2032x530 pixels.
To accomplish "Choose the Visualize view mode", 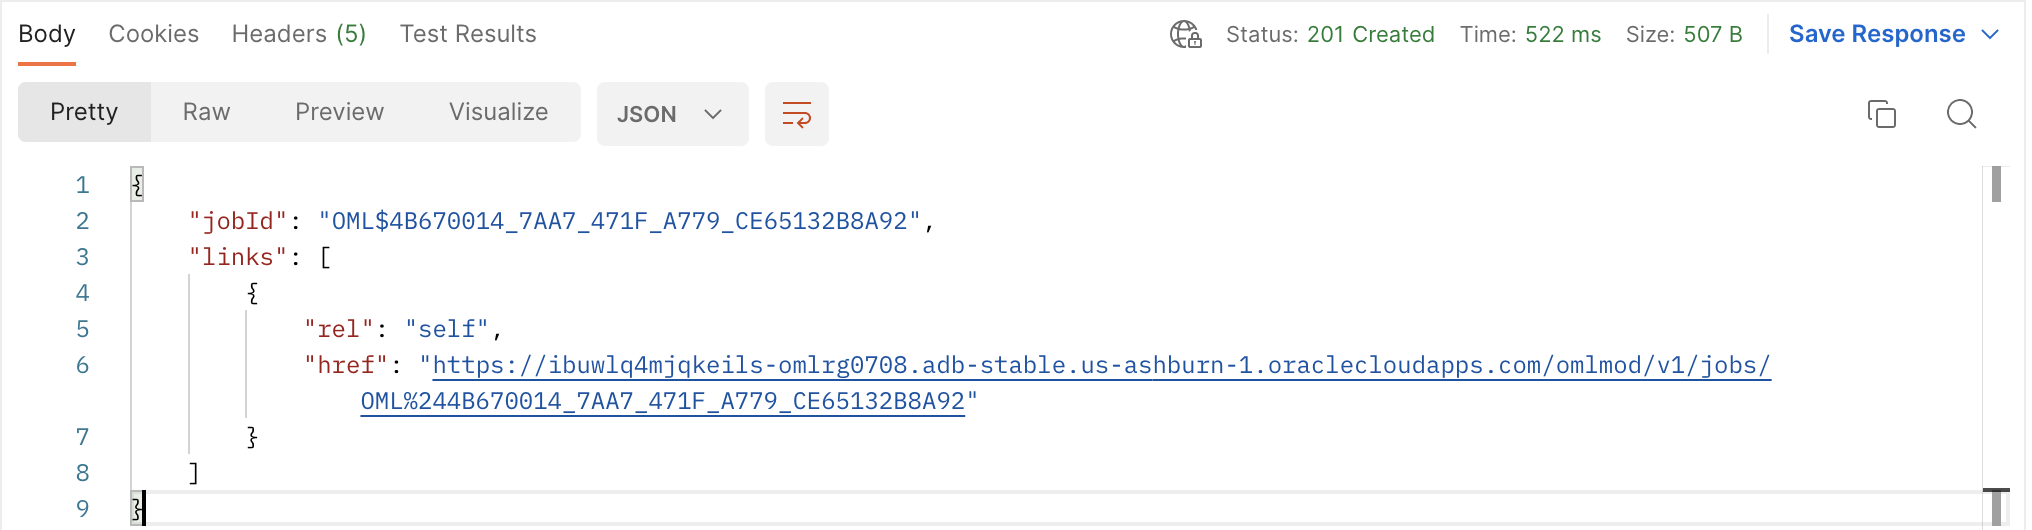I will click(498, 112).
